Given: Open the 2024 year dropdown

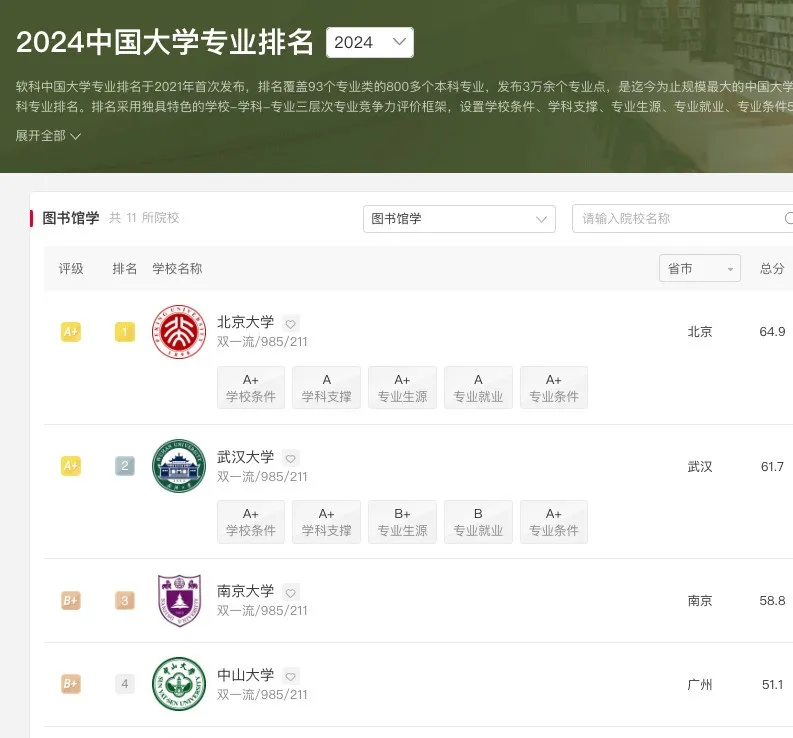Looking at the screenshot, I should click(x=370, y=42).
